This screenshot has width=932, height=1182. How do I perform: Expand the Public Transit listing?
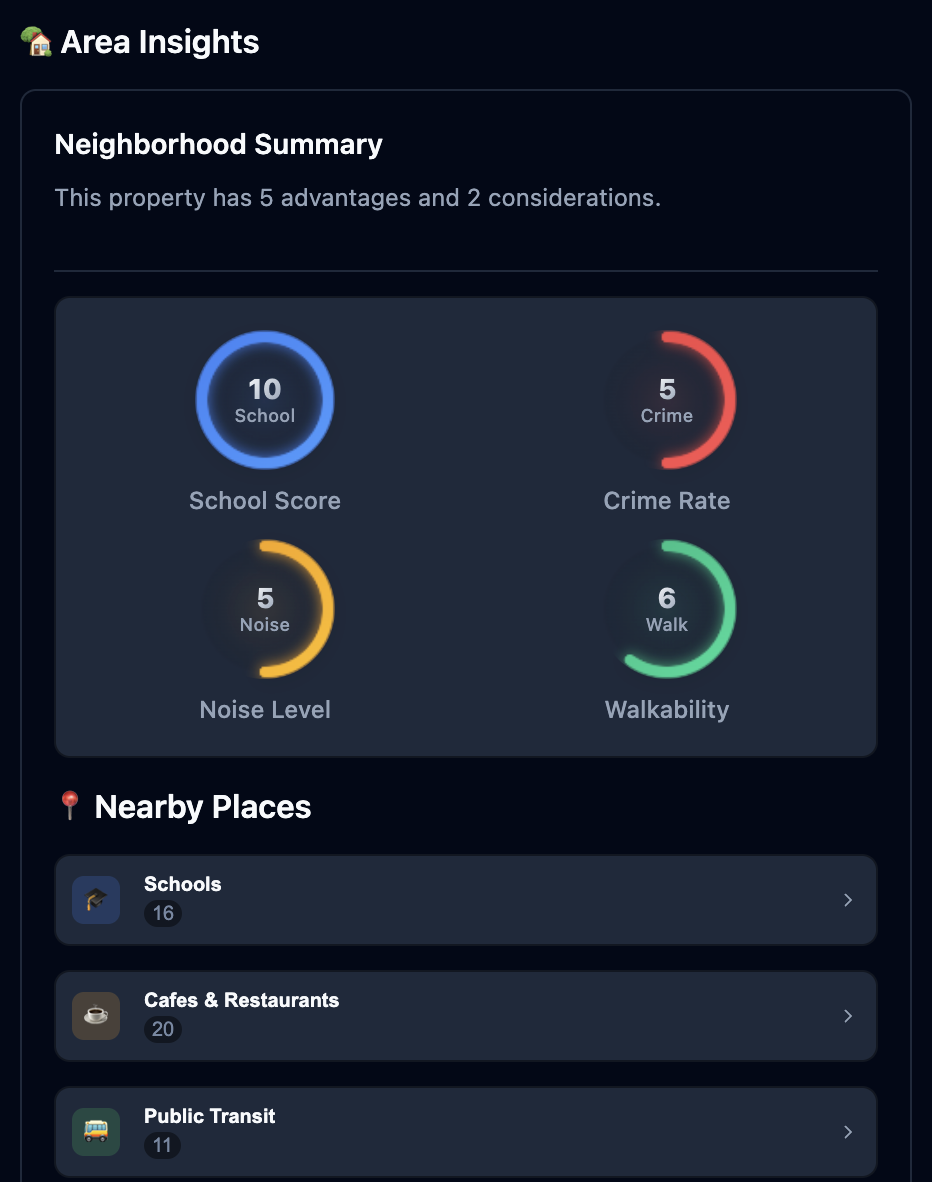466,1131
